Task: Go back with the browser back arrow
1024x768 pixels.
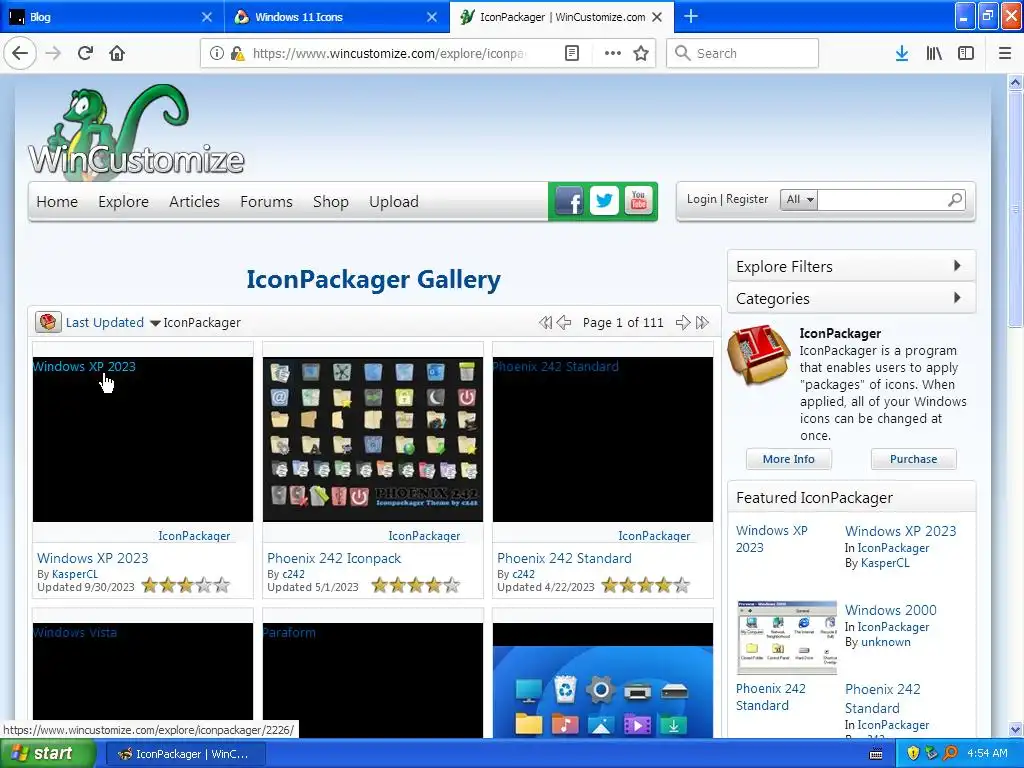Action: point(20,54)
